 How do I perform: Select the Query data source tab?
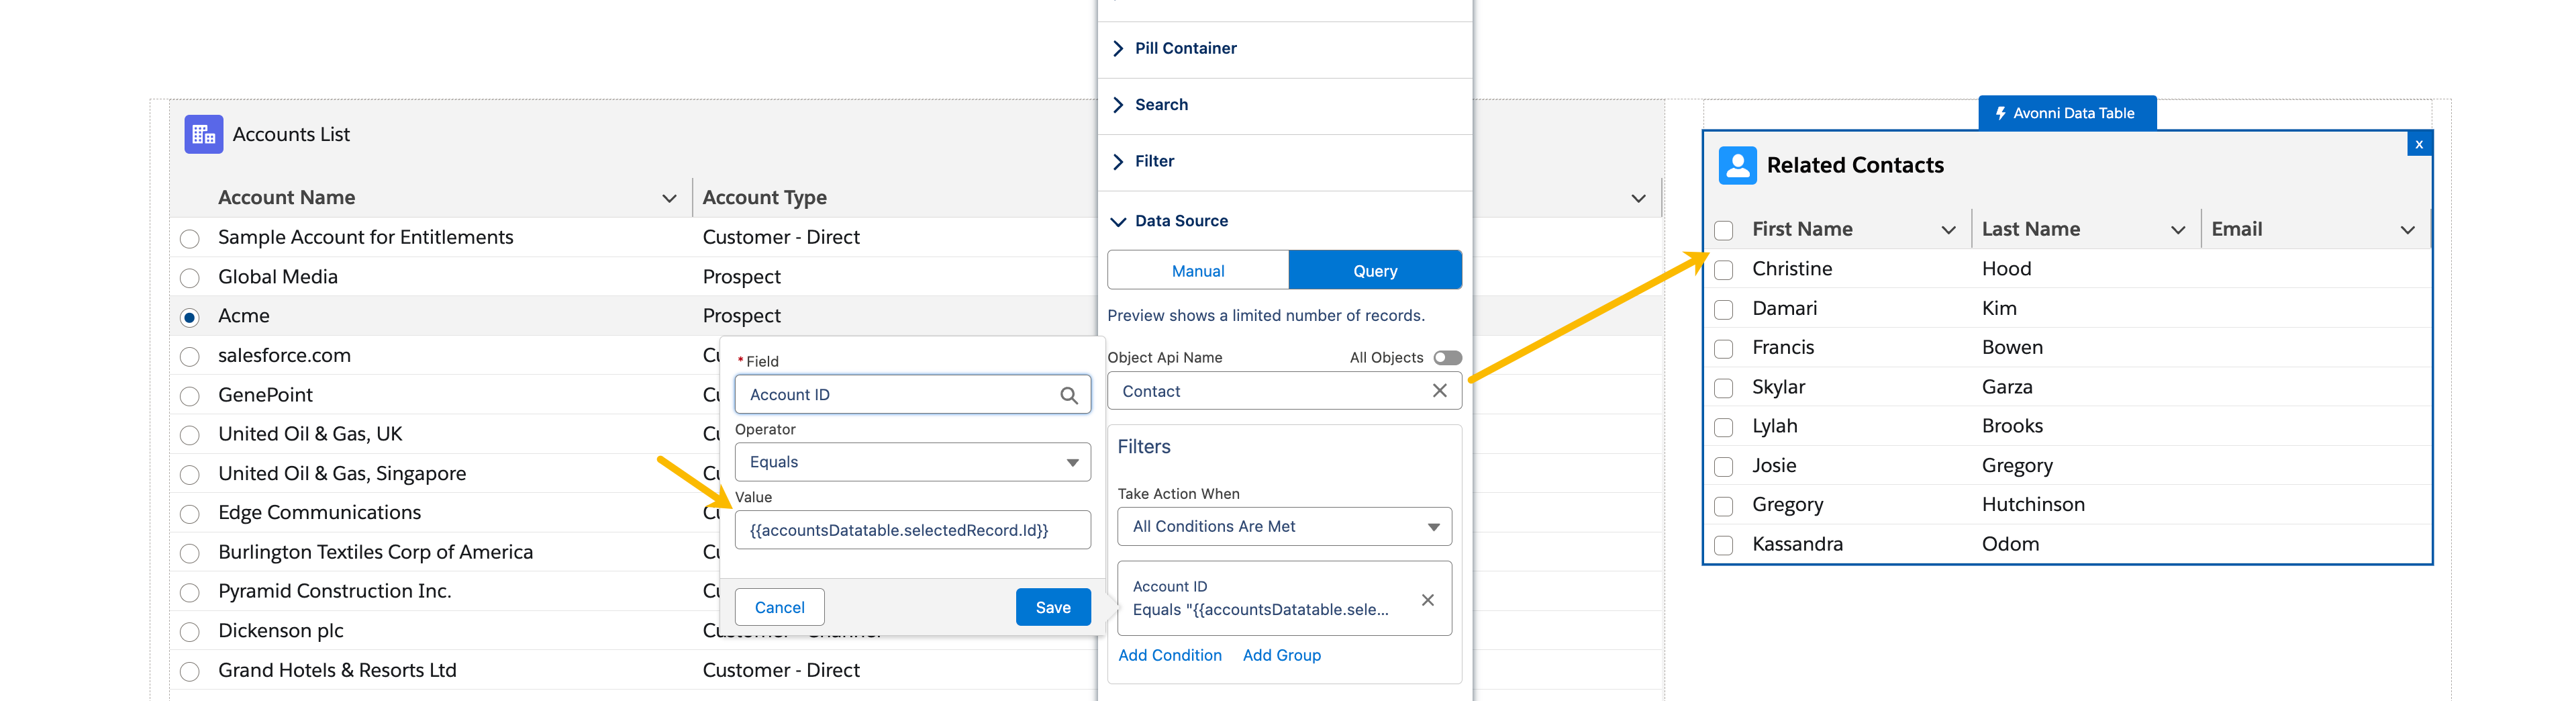point(1374,271)
